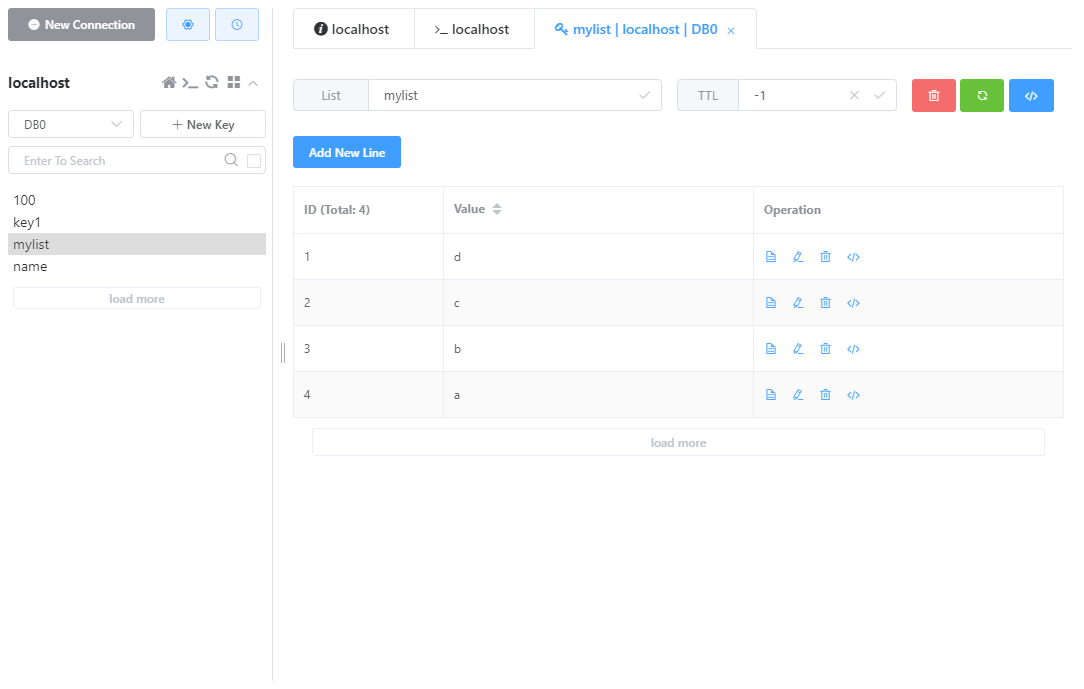1084x689 pixels.
Task: Refresh the localhost connection icon
Action: point(212,82)
